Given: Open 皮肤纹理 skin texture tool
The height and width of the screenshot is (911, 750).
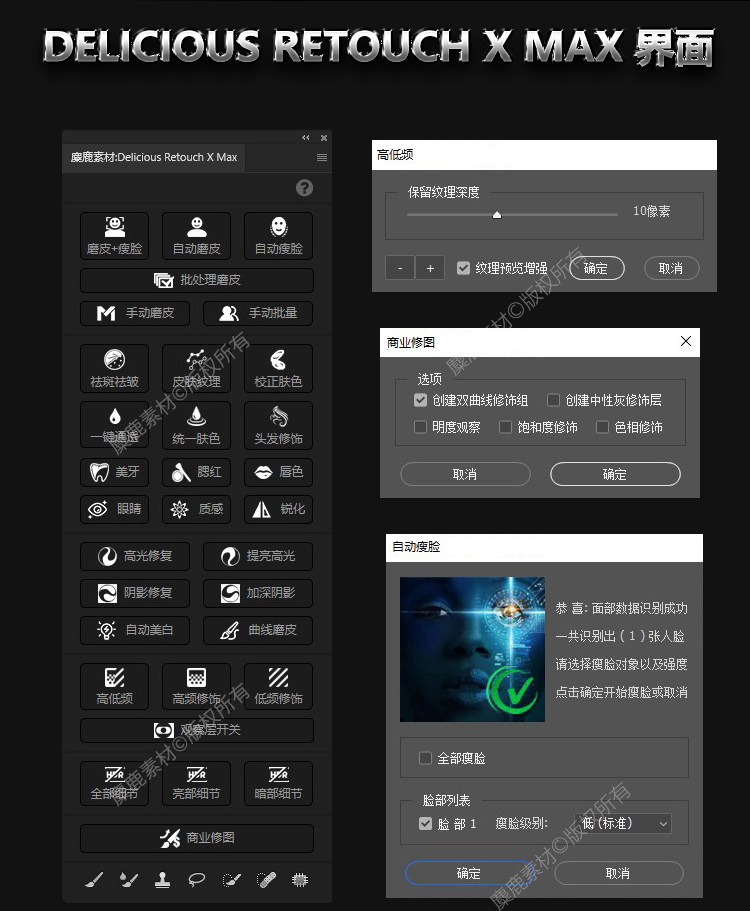Looking at the screenshot, I should [x=196, y=368].
